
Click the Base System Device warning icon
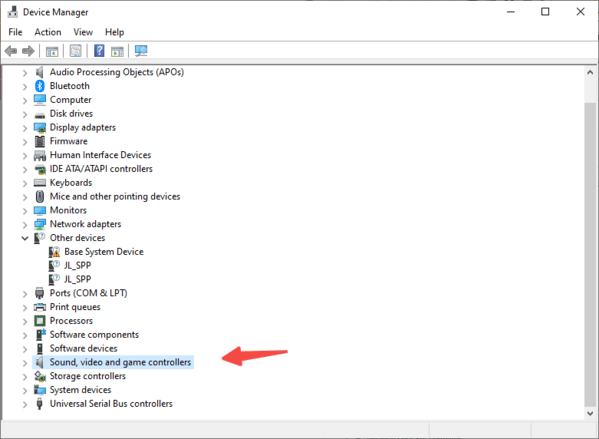54,252
